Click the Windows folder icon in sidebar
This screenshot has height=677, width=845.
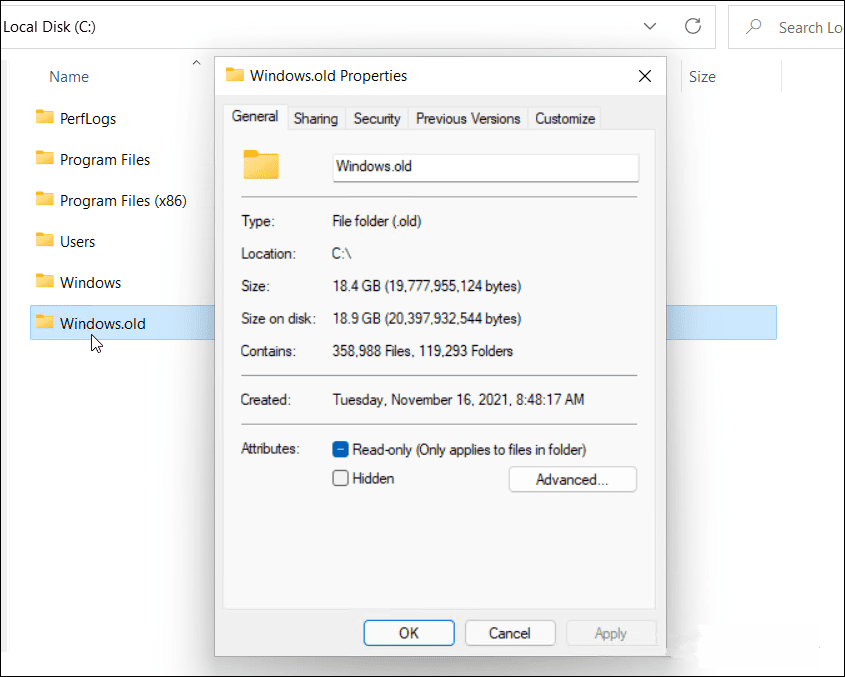(45, 281)
